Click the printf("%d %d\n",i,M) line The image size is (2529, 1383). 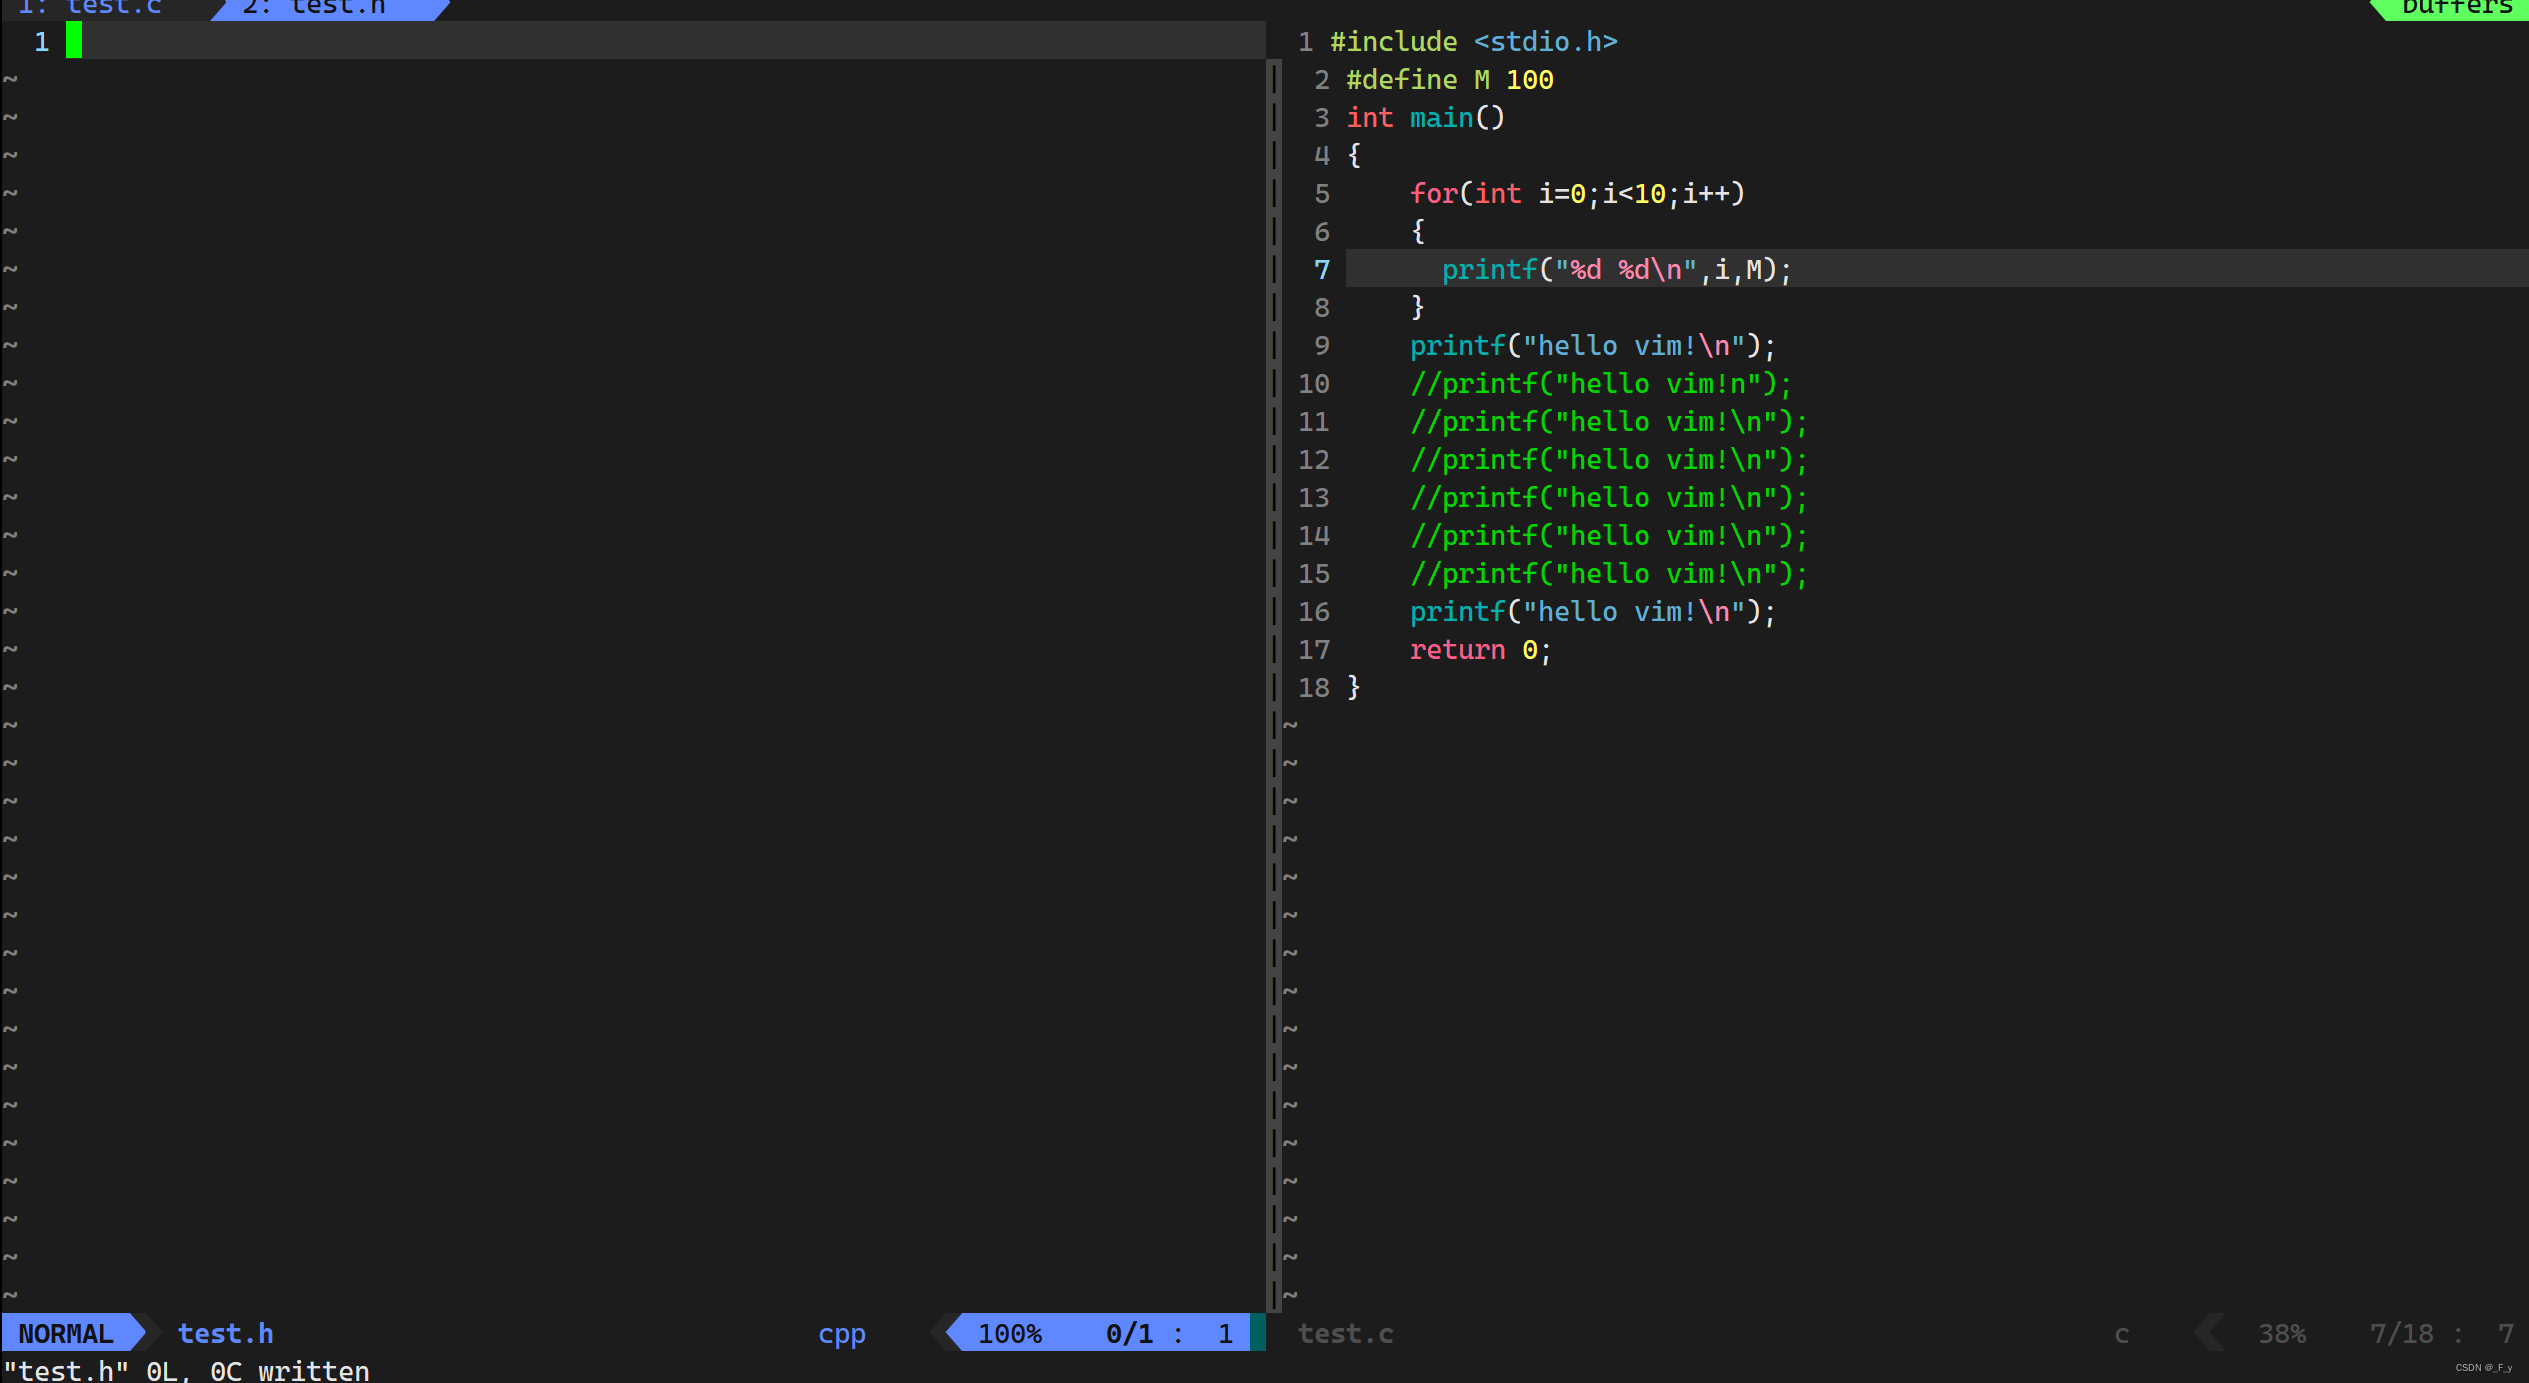(x=1617, y=269)
